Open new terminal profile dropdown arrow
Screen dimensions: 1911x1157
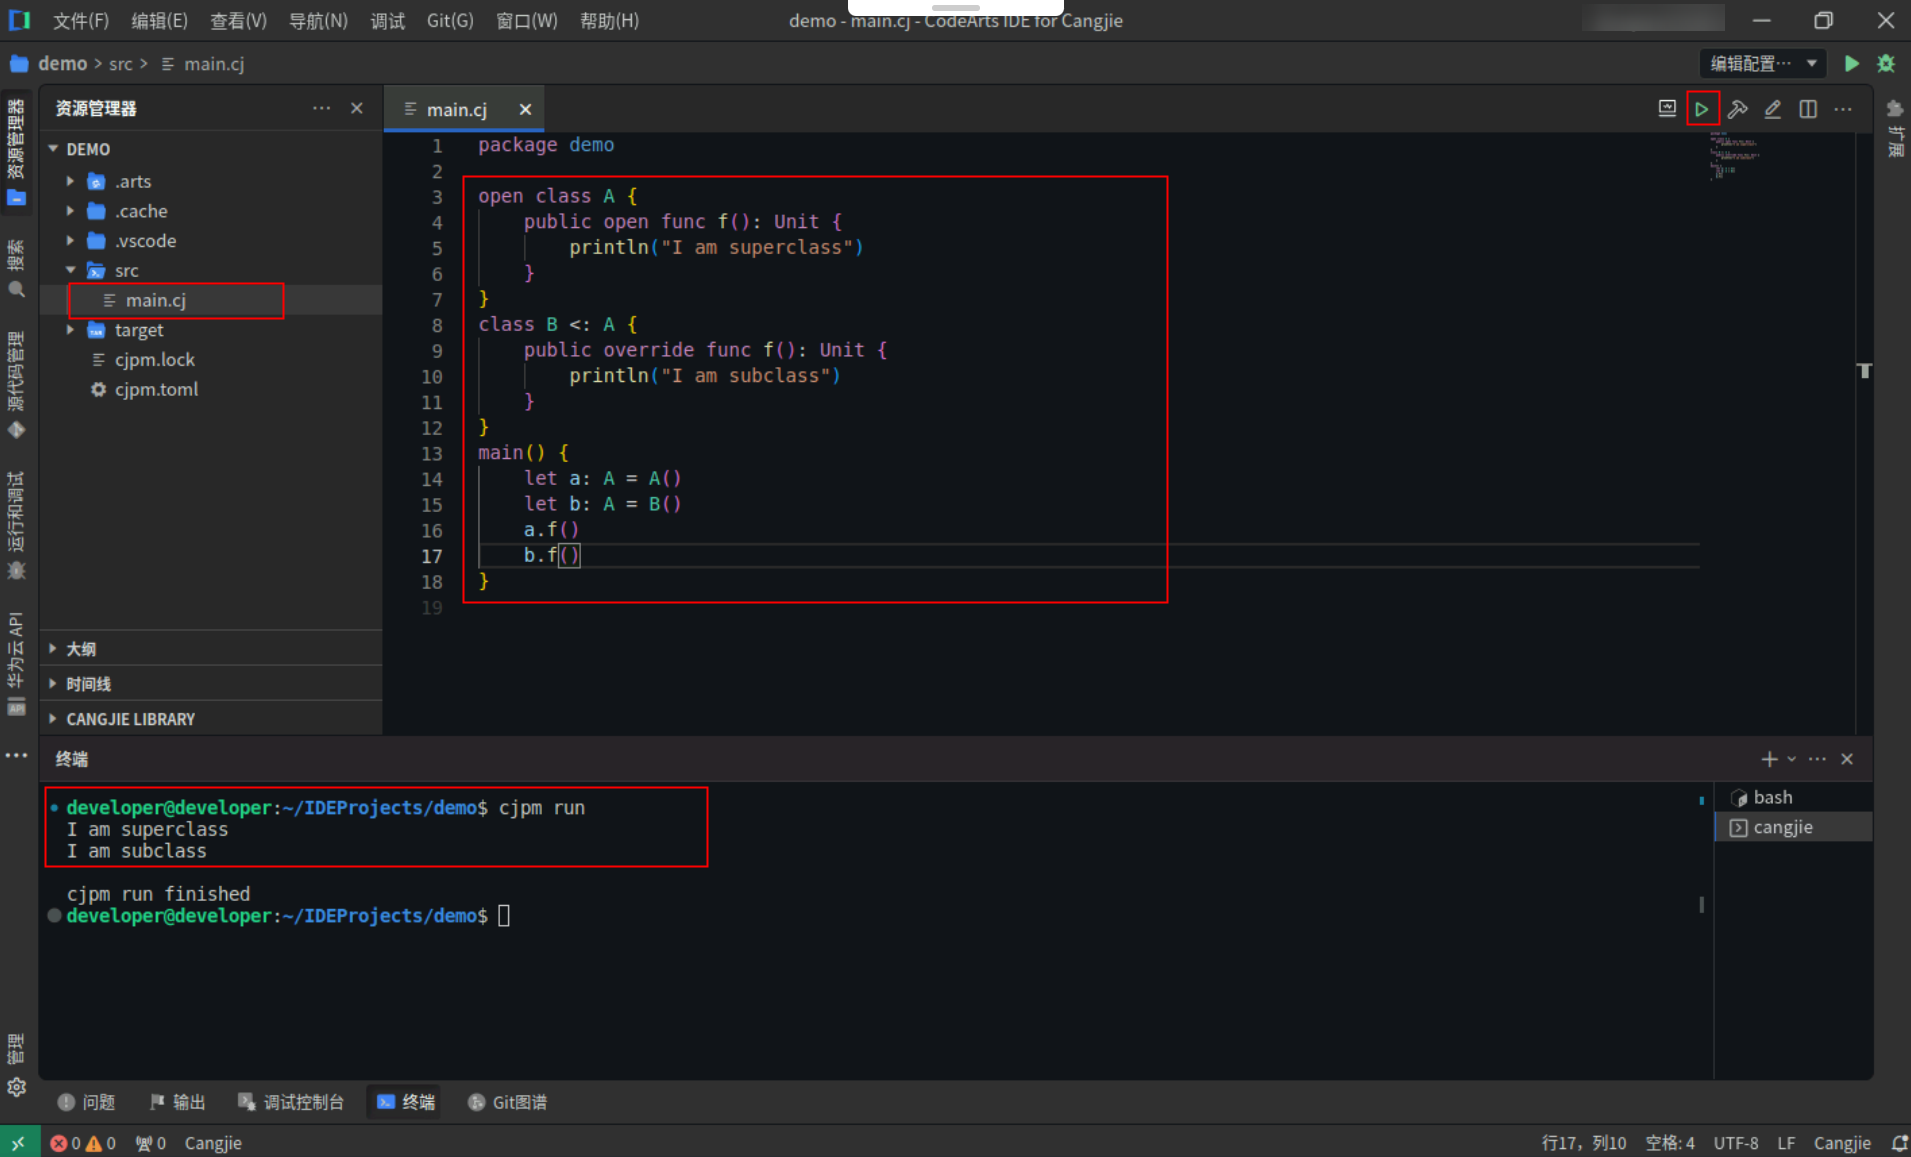(x=1791, y=759)
